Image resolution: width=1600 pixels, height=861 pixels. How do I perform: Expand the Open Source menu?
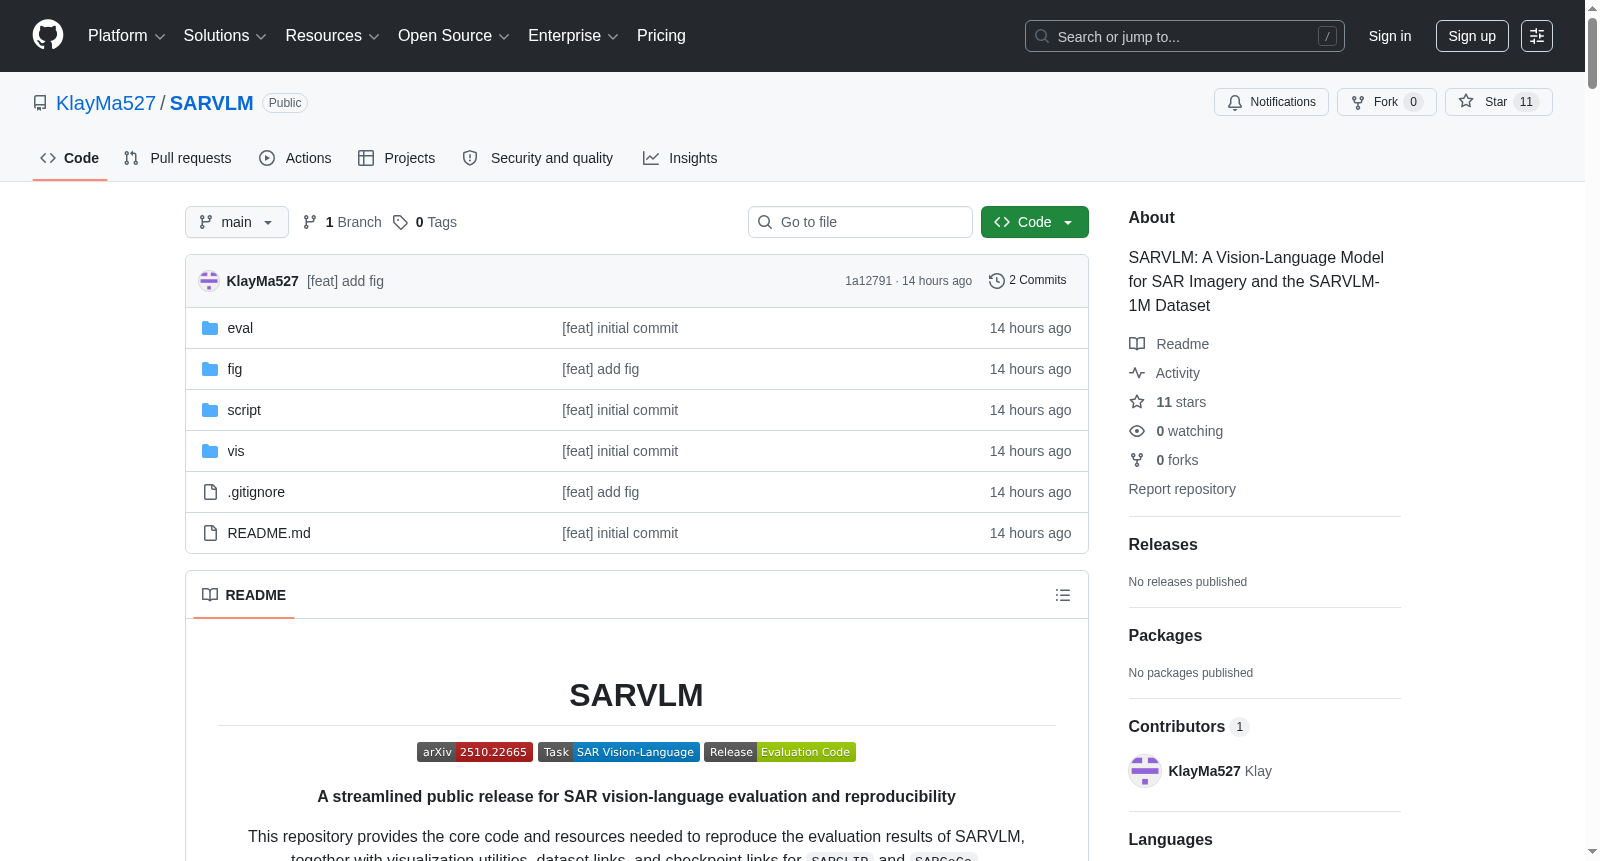[454, 36]
